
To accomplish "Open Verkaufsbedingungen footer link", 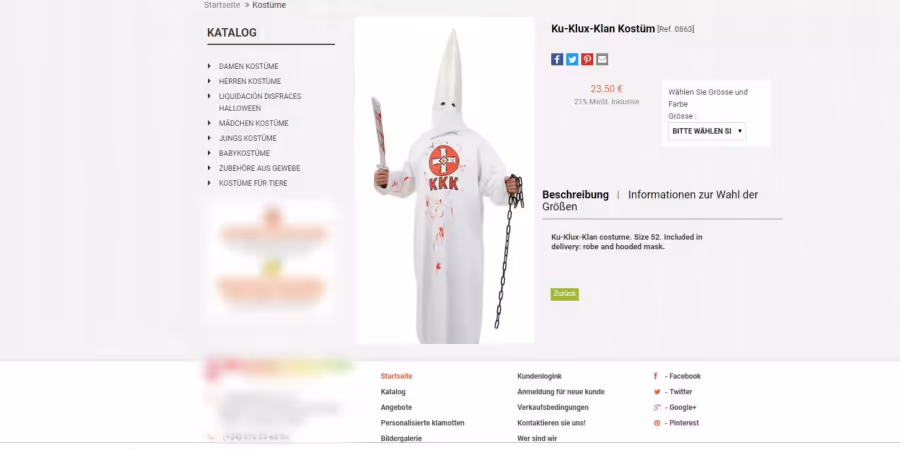I will click(x=553, y=408).
